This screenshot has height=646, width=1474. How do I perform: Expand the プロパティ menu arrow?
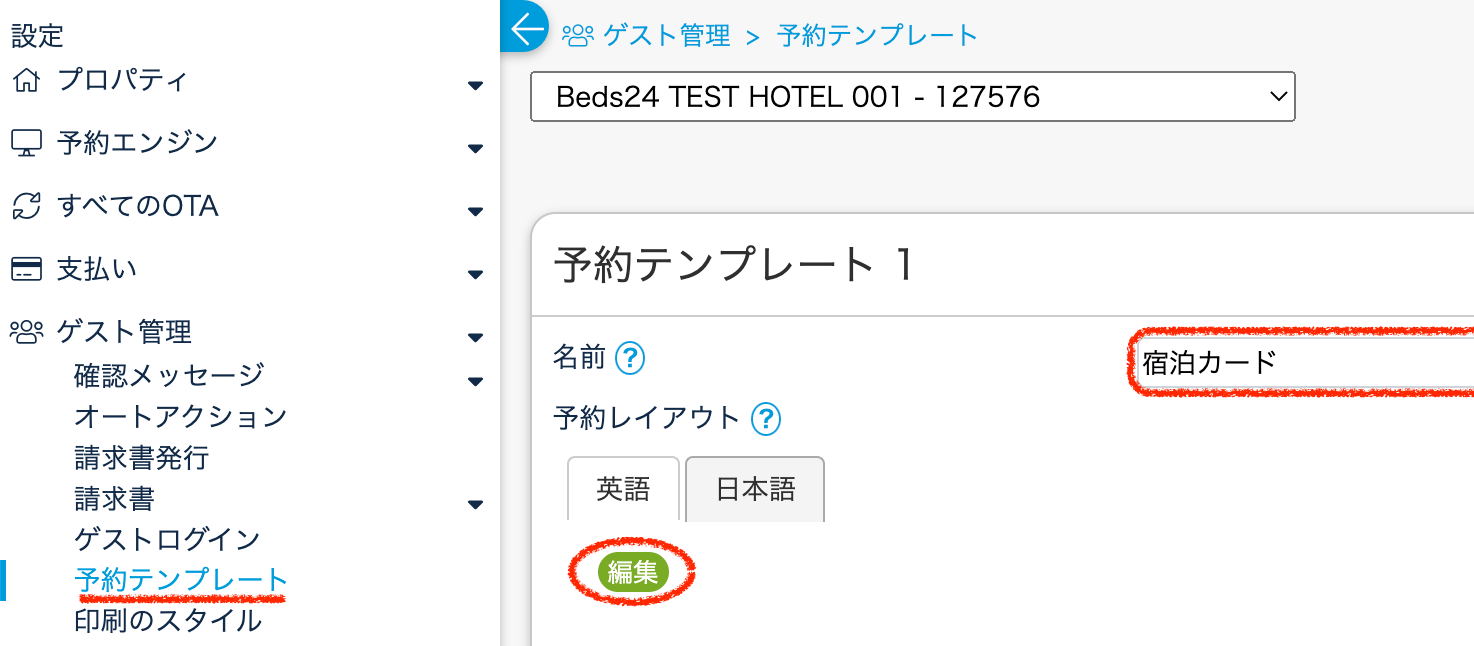click(476, 86)
